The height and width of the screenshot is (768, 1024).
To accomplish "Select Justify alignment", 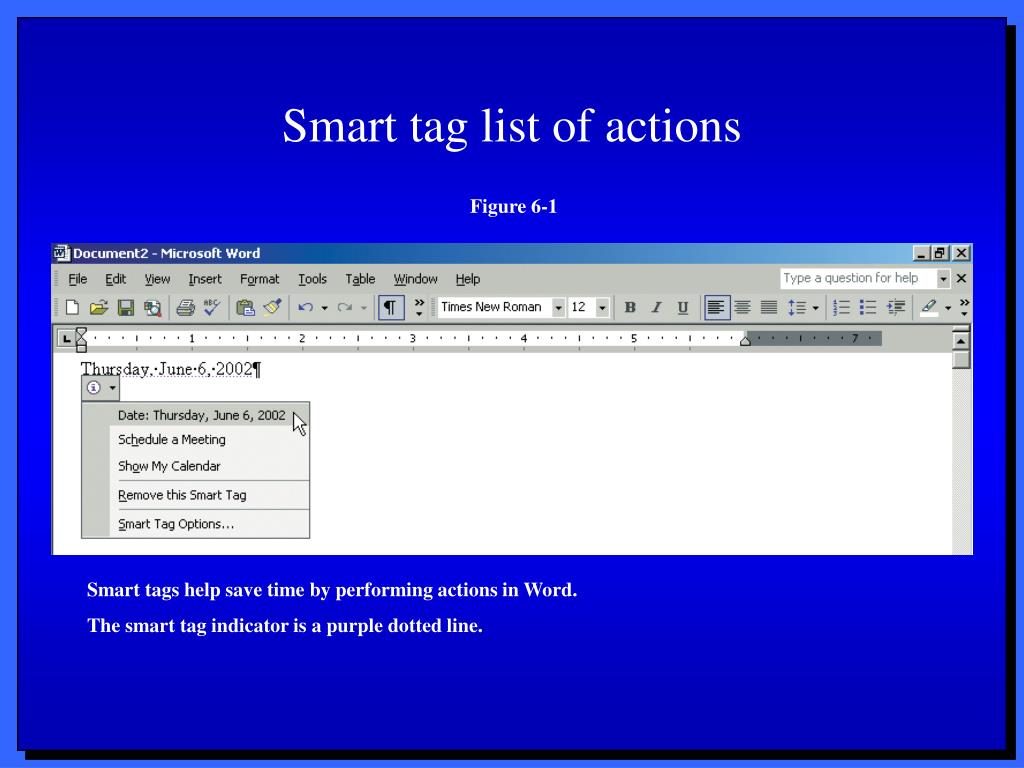I will point(769,308).
